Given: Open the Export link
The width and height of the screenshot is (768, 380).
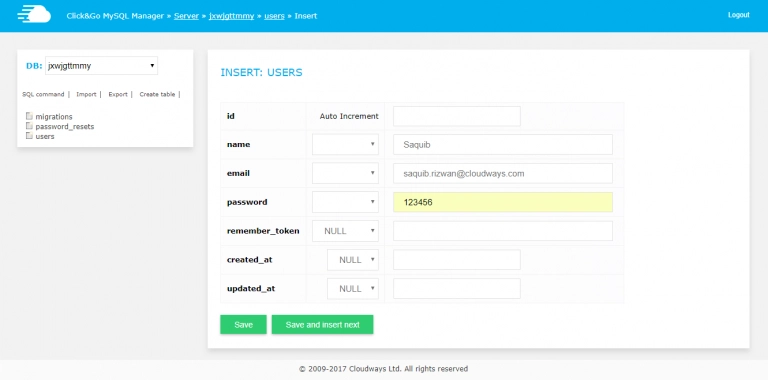Looking at the screenshot, I should (x=118, y=94).
